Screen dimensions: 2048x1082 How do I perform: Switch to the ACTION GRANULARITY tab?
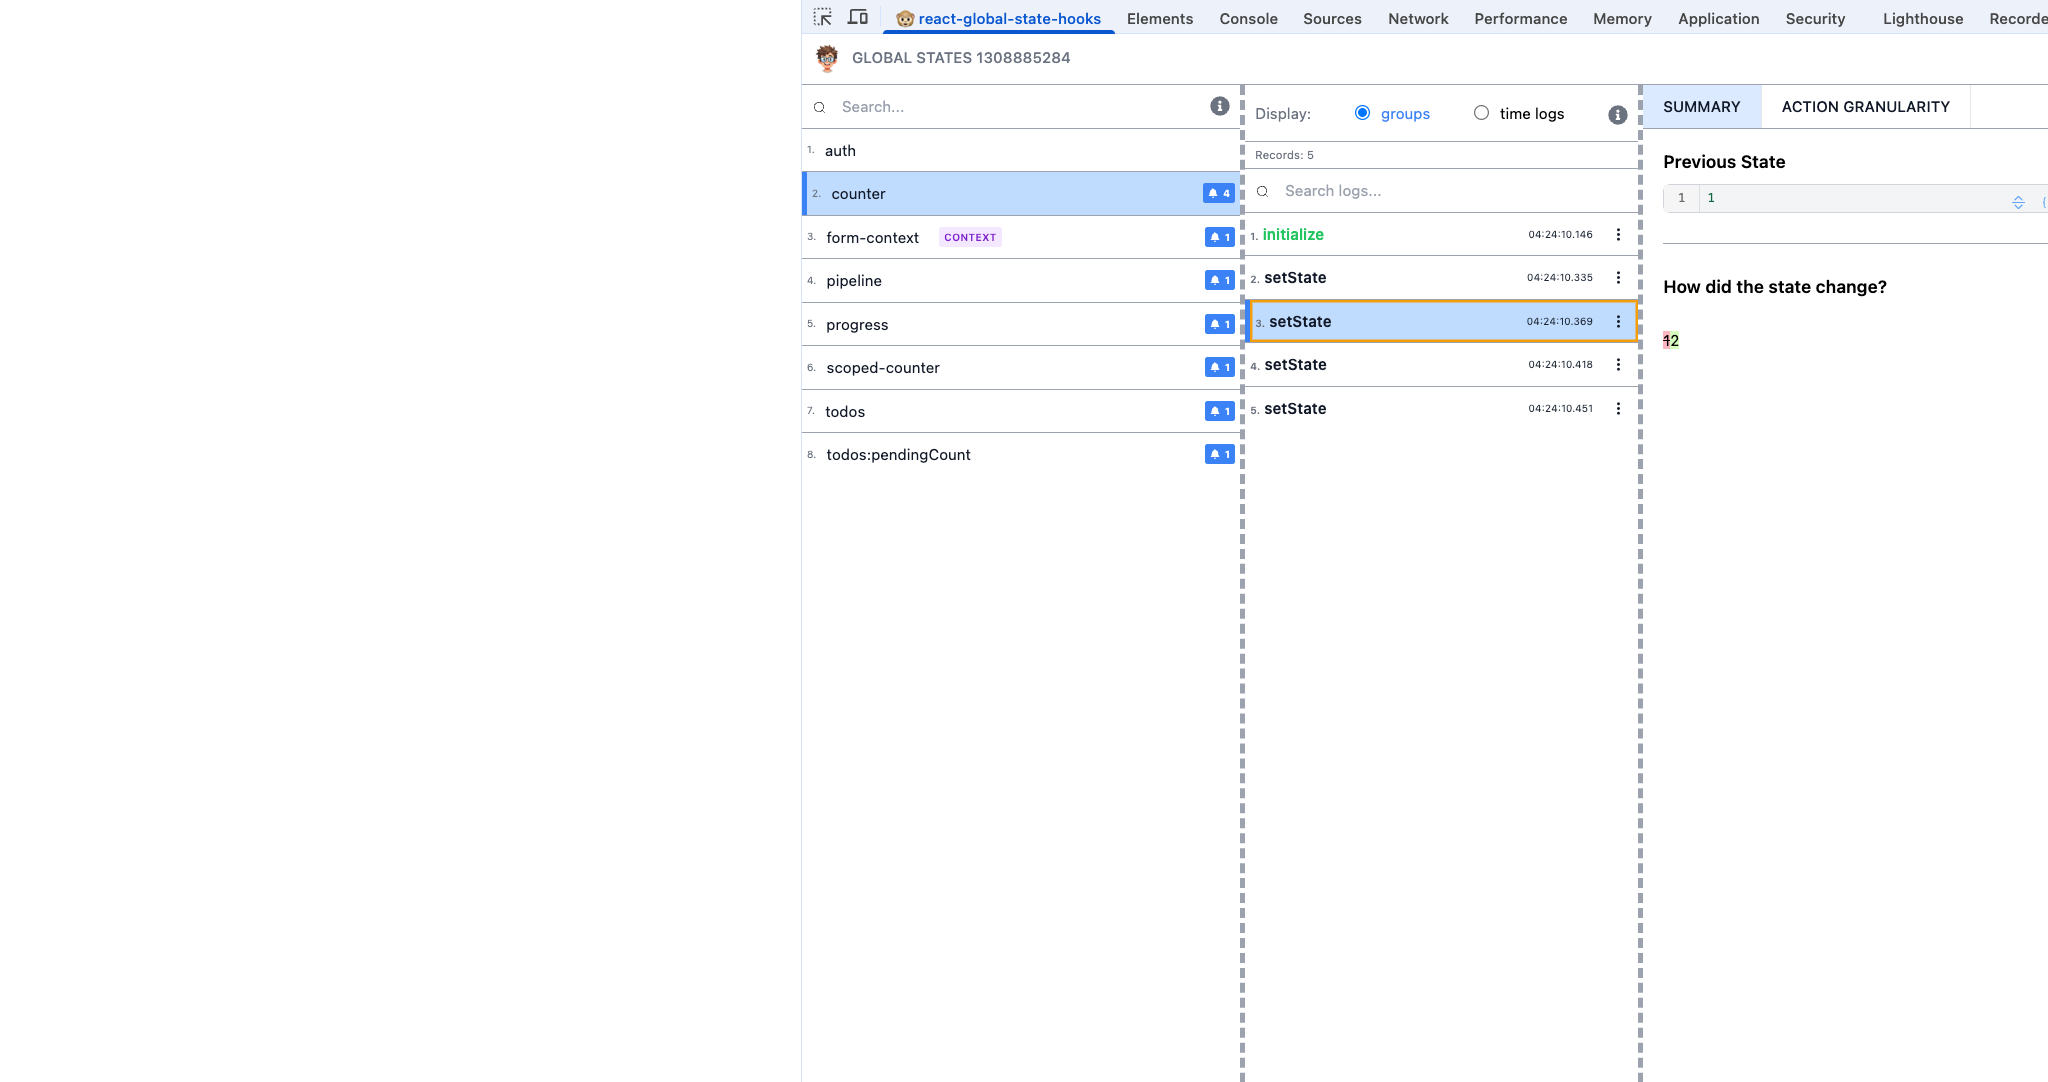(x=1865, y=107)
